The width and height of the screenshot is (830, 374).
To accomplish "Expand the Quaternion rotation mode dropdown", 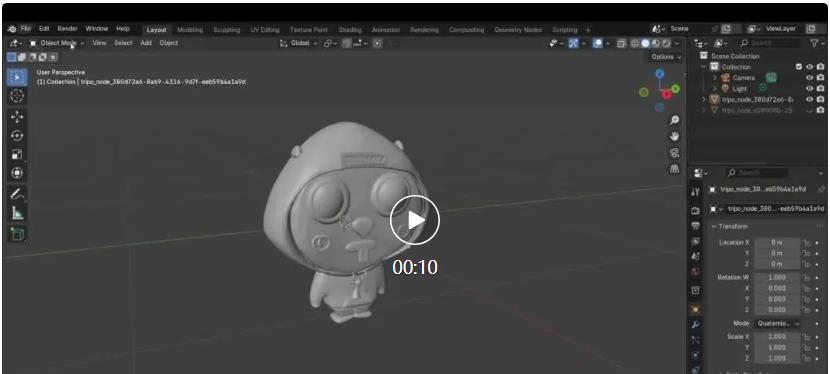I will coord(777,323).
